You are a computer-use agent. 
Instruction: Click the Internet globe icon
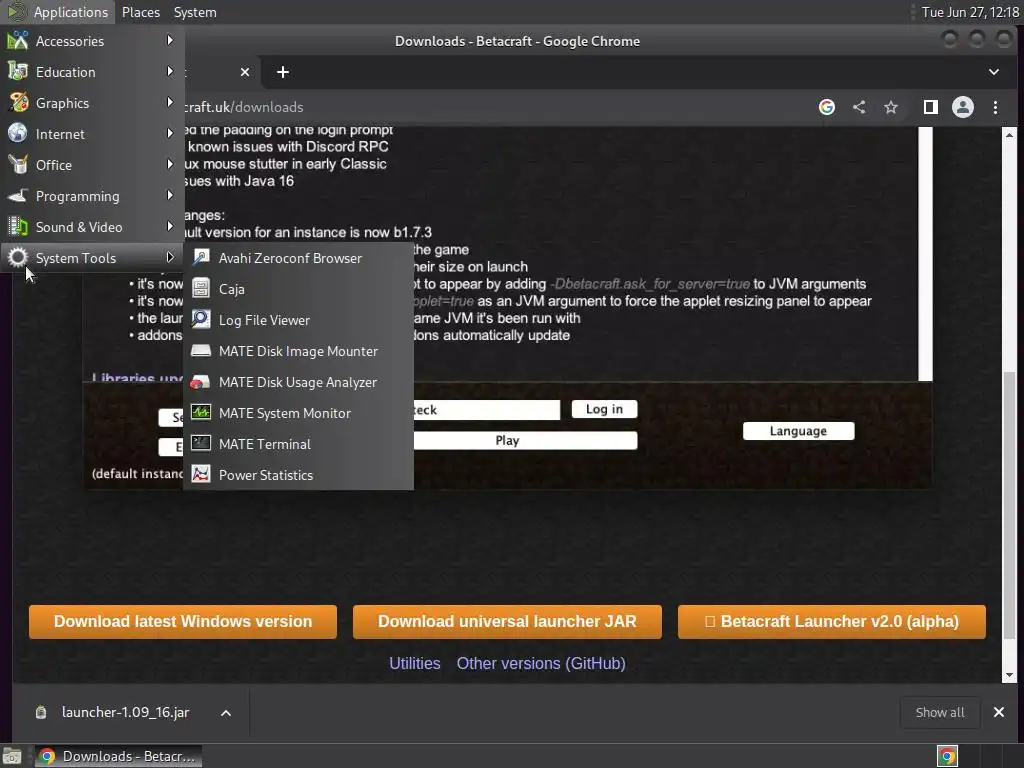coord(18,133)
